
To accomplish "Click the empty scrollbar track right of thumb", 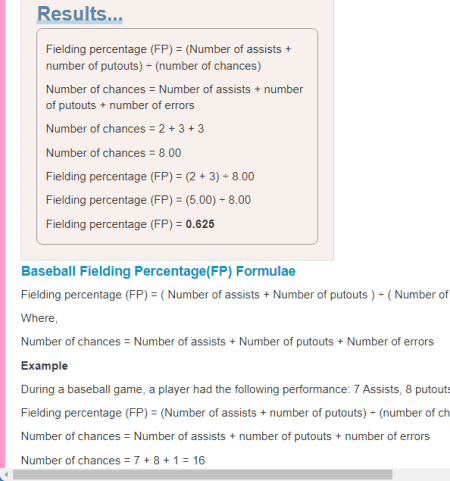I will click(x=421, y=475).
